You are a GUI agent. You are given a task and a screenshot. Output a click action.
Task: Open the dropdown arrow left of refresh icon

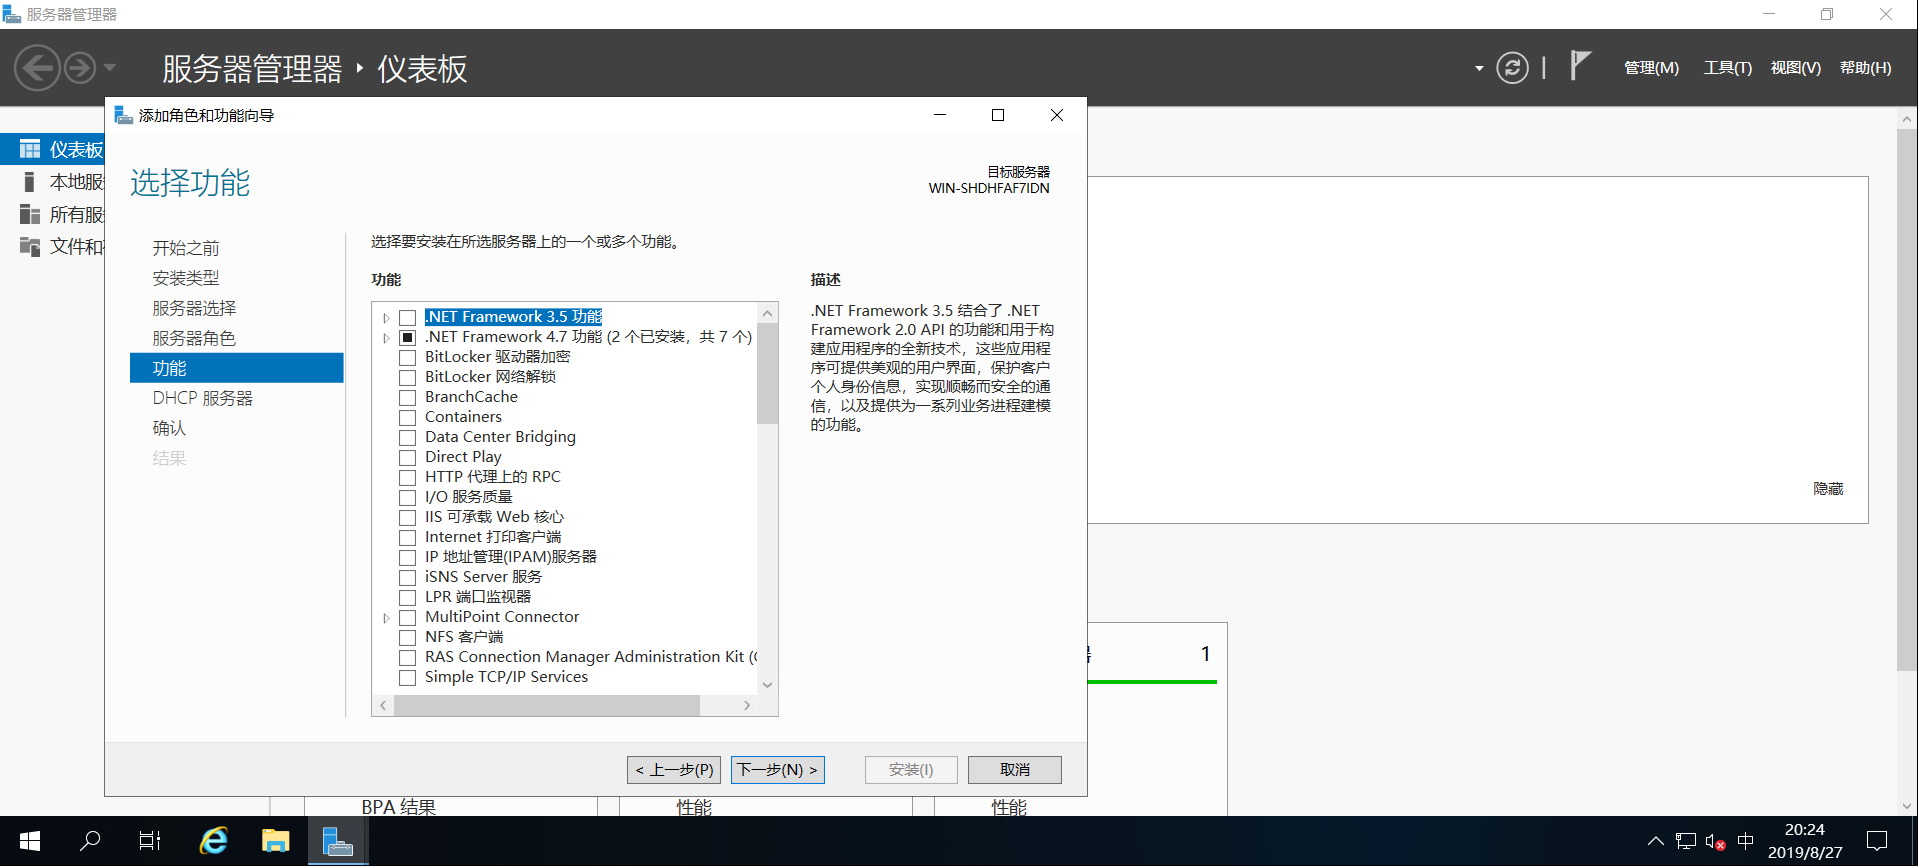pyautogui.click(x=1479, y=69)
